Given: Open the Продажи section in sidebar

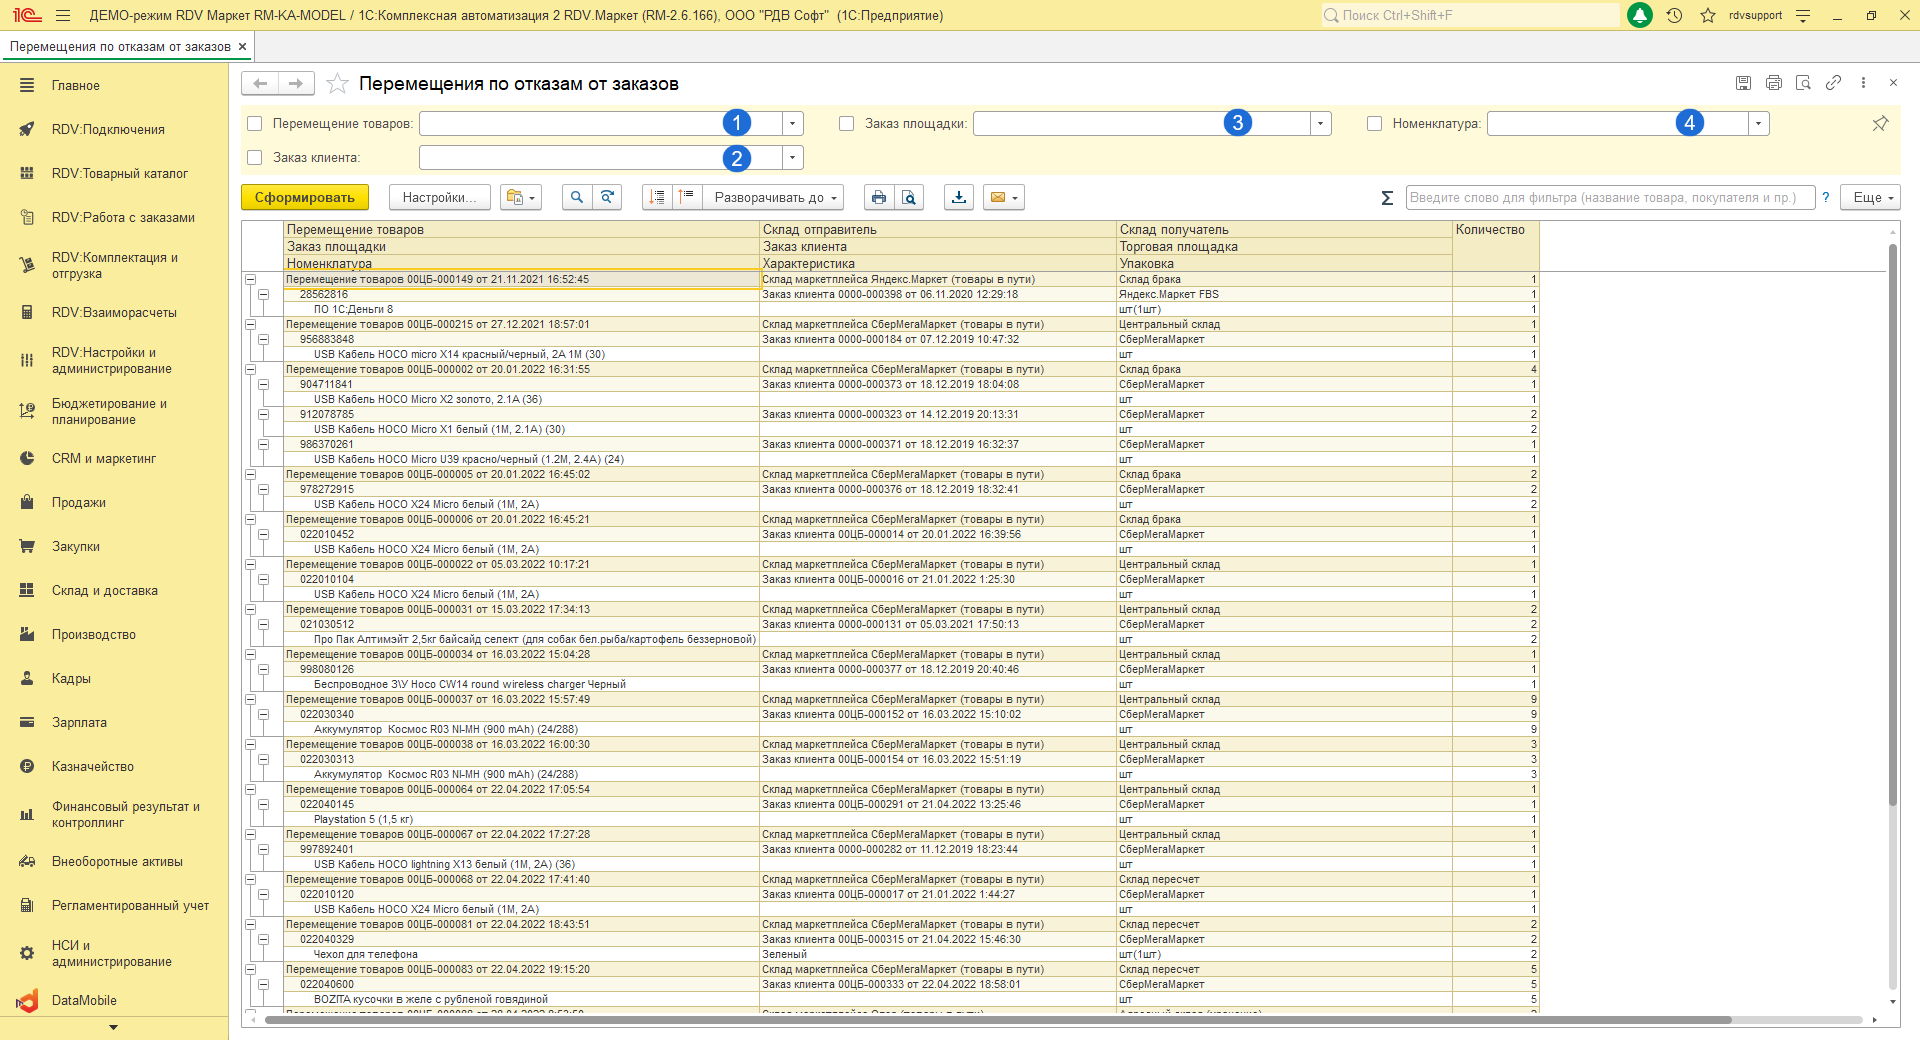Looking at the screenshot, I should tap(78, 503).
